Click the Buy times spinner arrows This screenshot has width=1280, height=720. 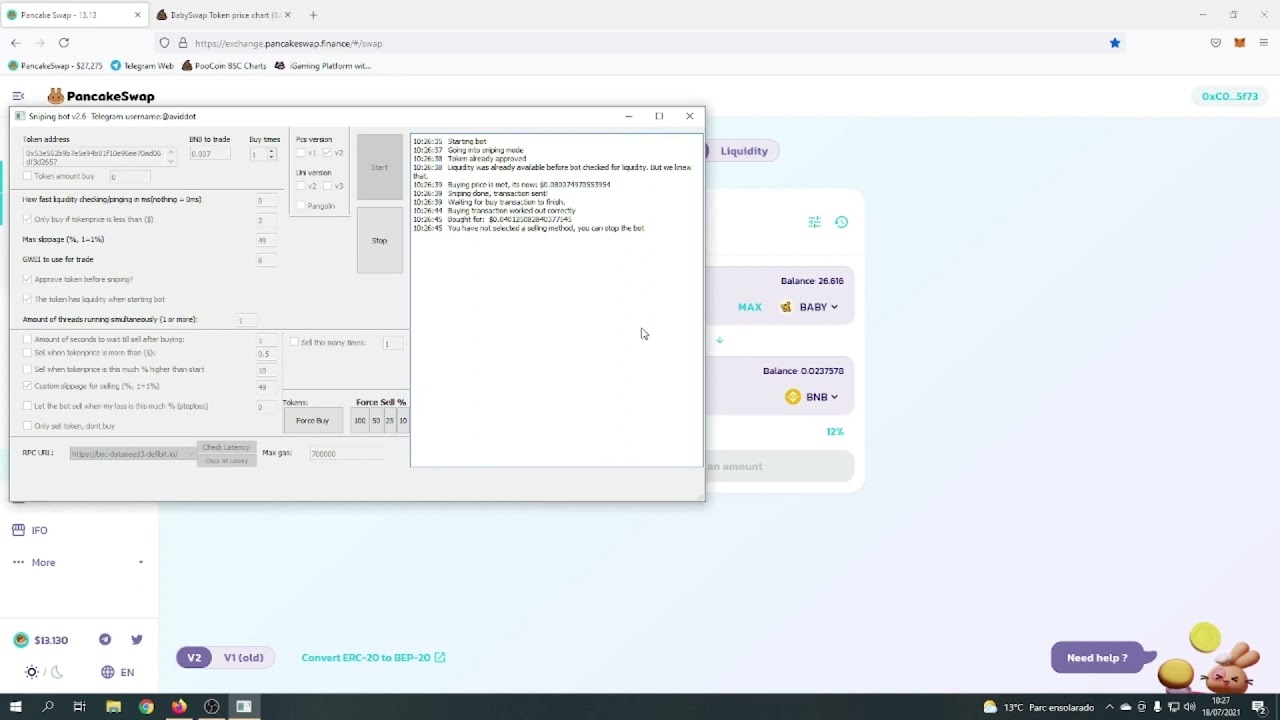(271, 154)
